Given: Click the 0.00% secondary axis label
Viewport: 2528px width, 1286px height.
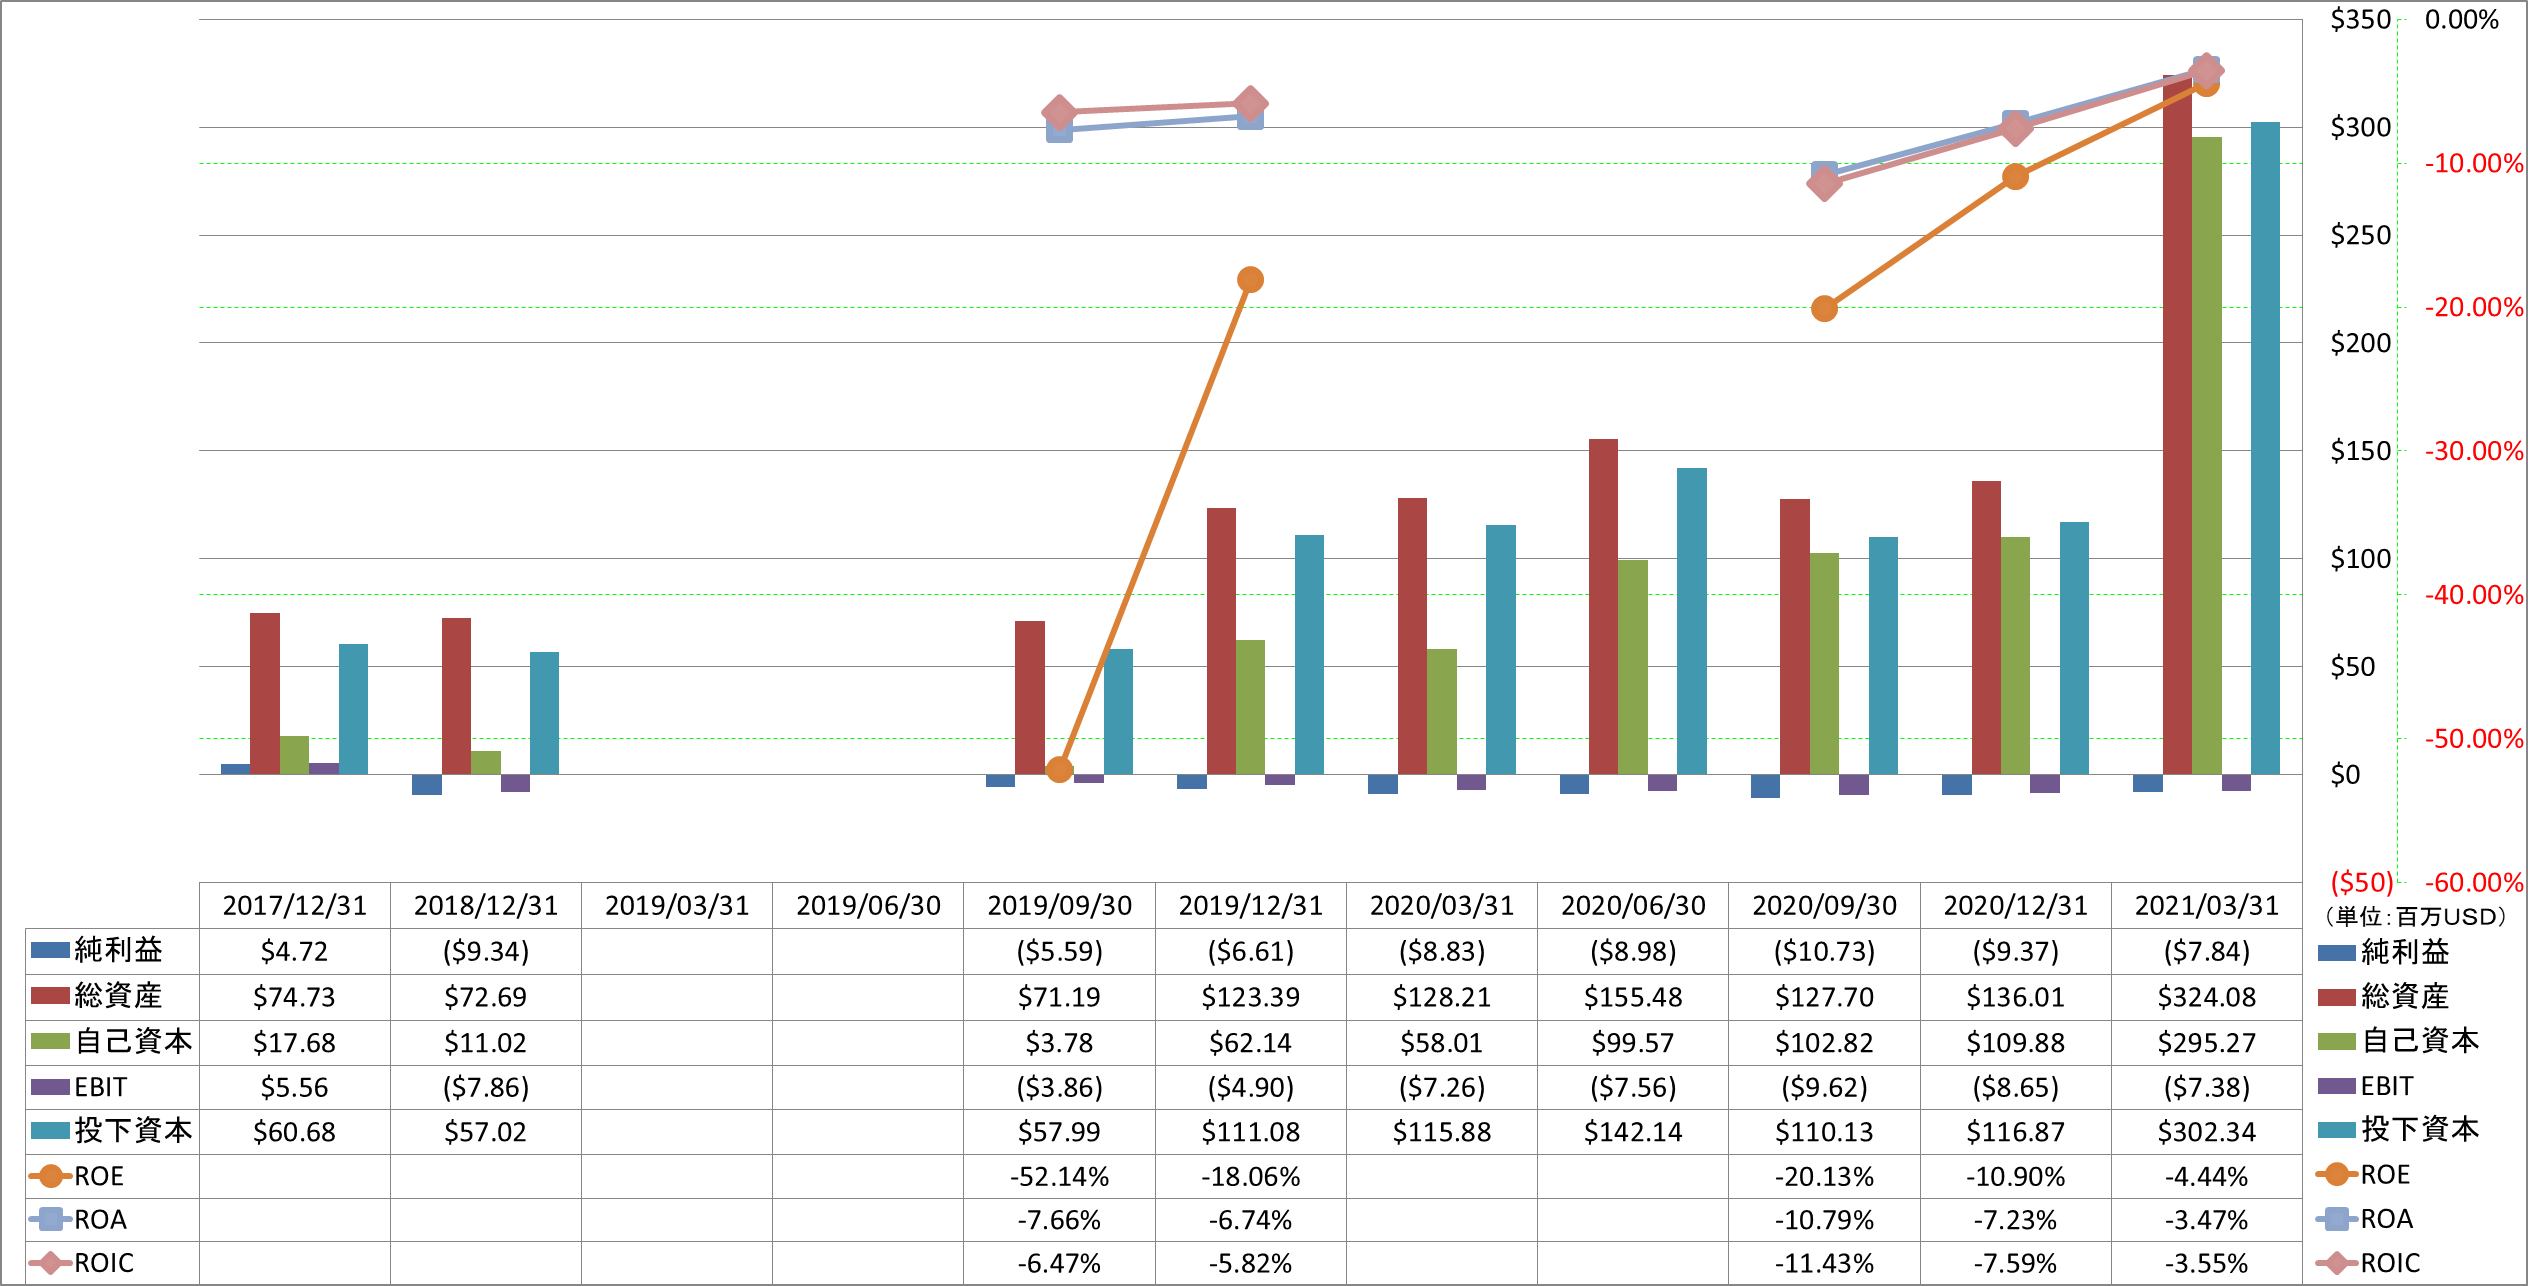Looking at the screenshot, I should coord(2461,20).
